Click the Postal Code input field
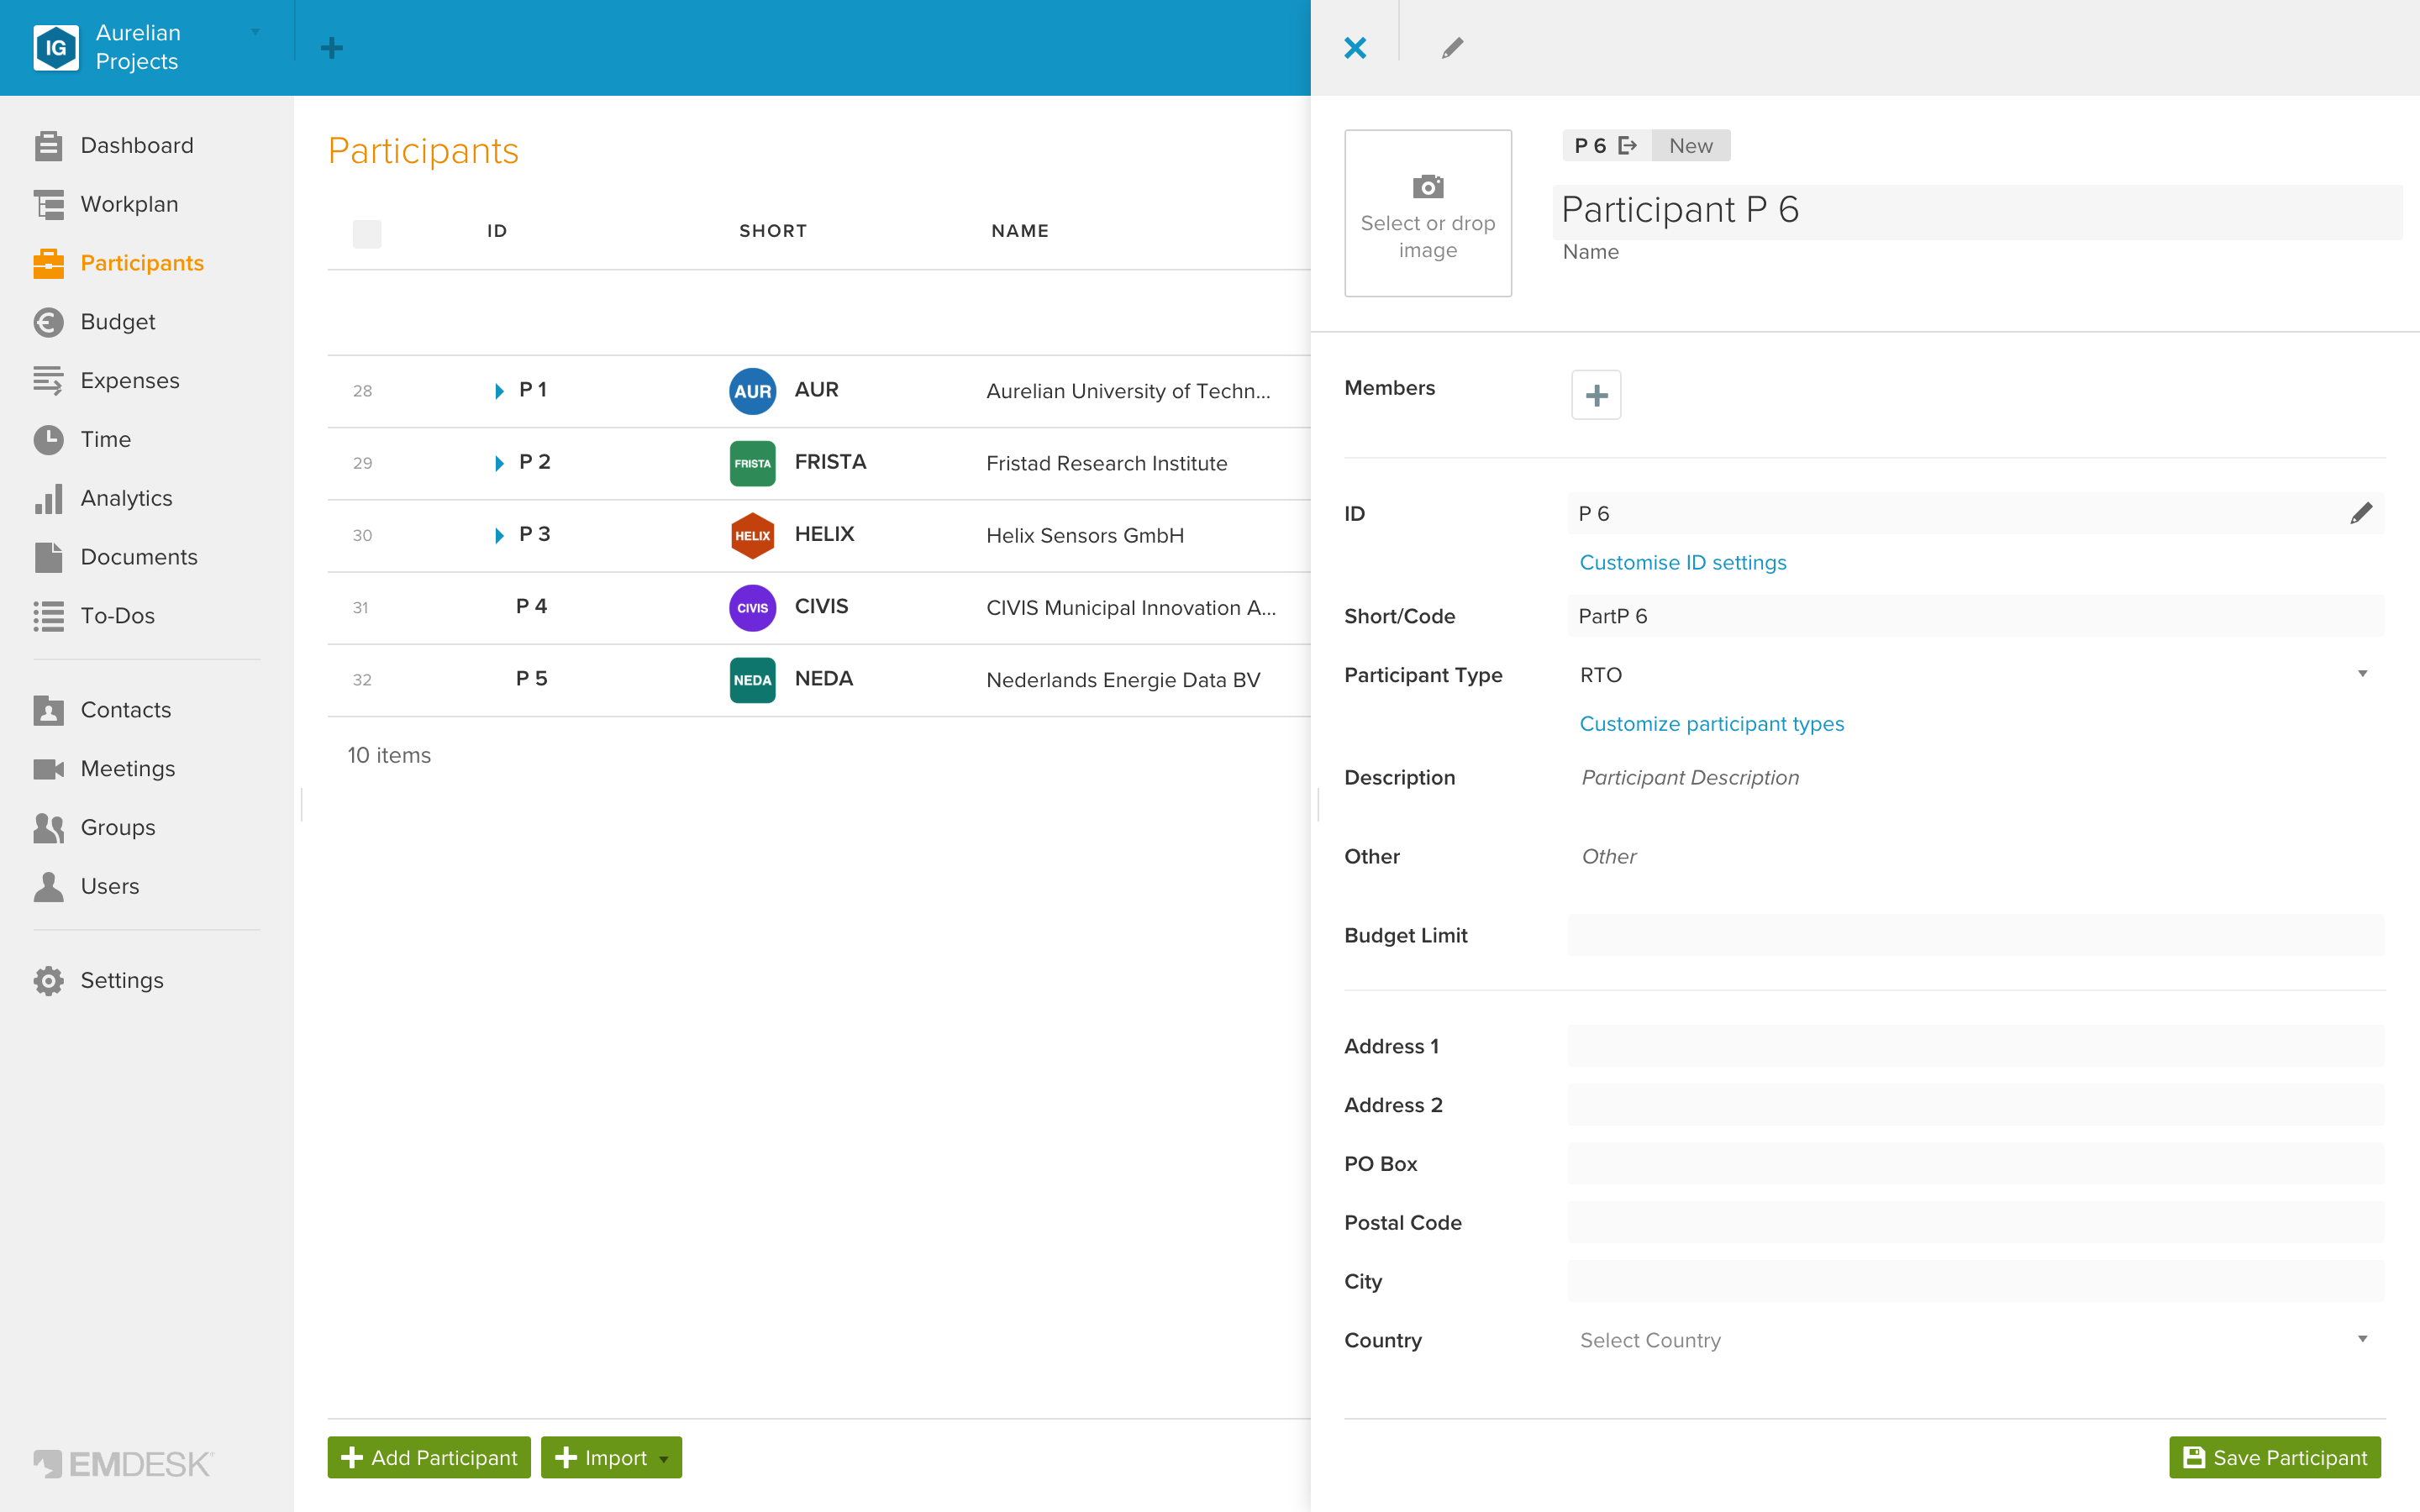 [x=1975, y=1222]
